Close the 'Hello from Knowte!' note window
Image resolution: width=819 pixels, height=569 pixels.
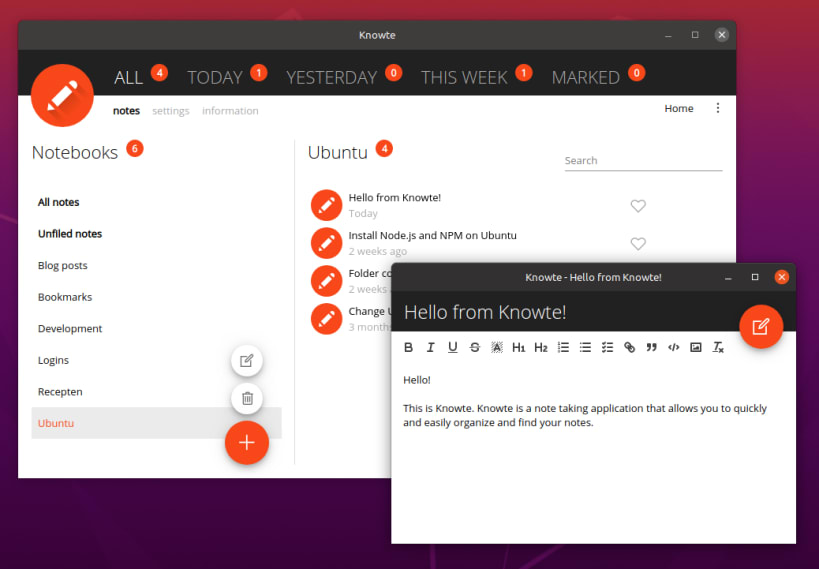click(781, 277)
